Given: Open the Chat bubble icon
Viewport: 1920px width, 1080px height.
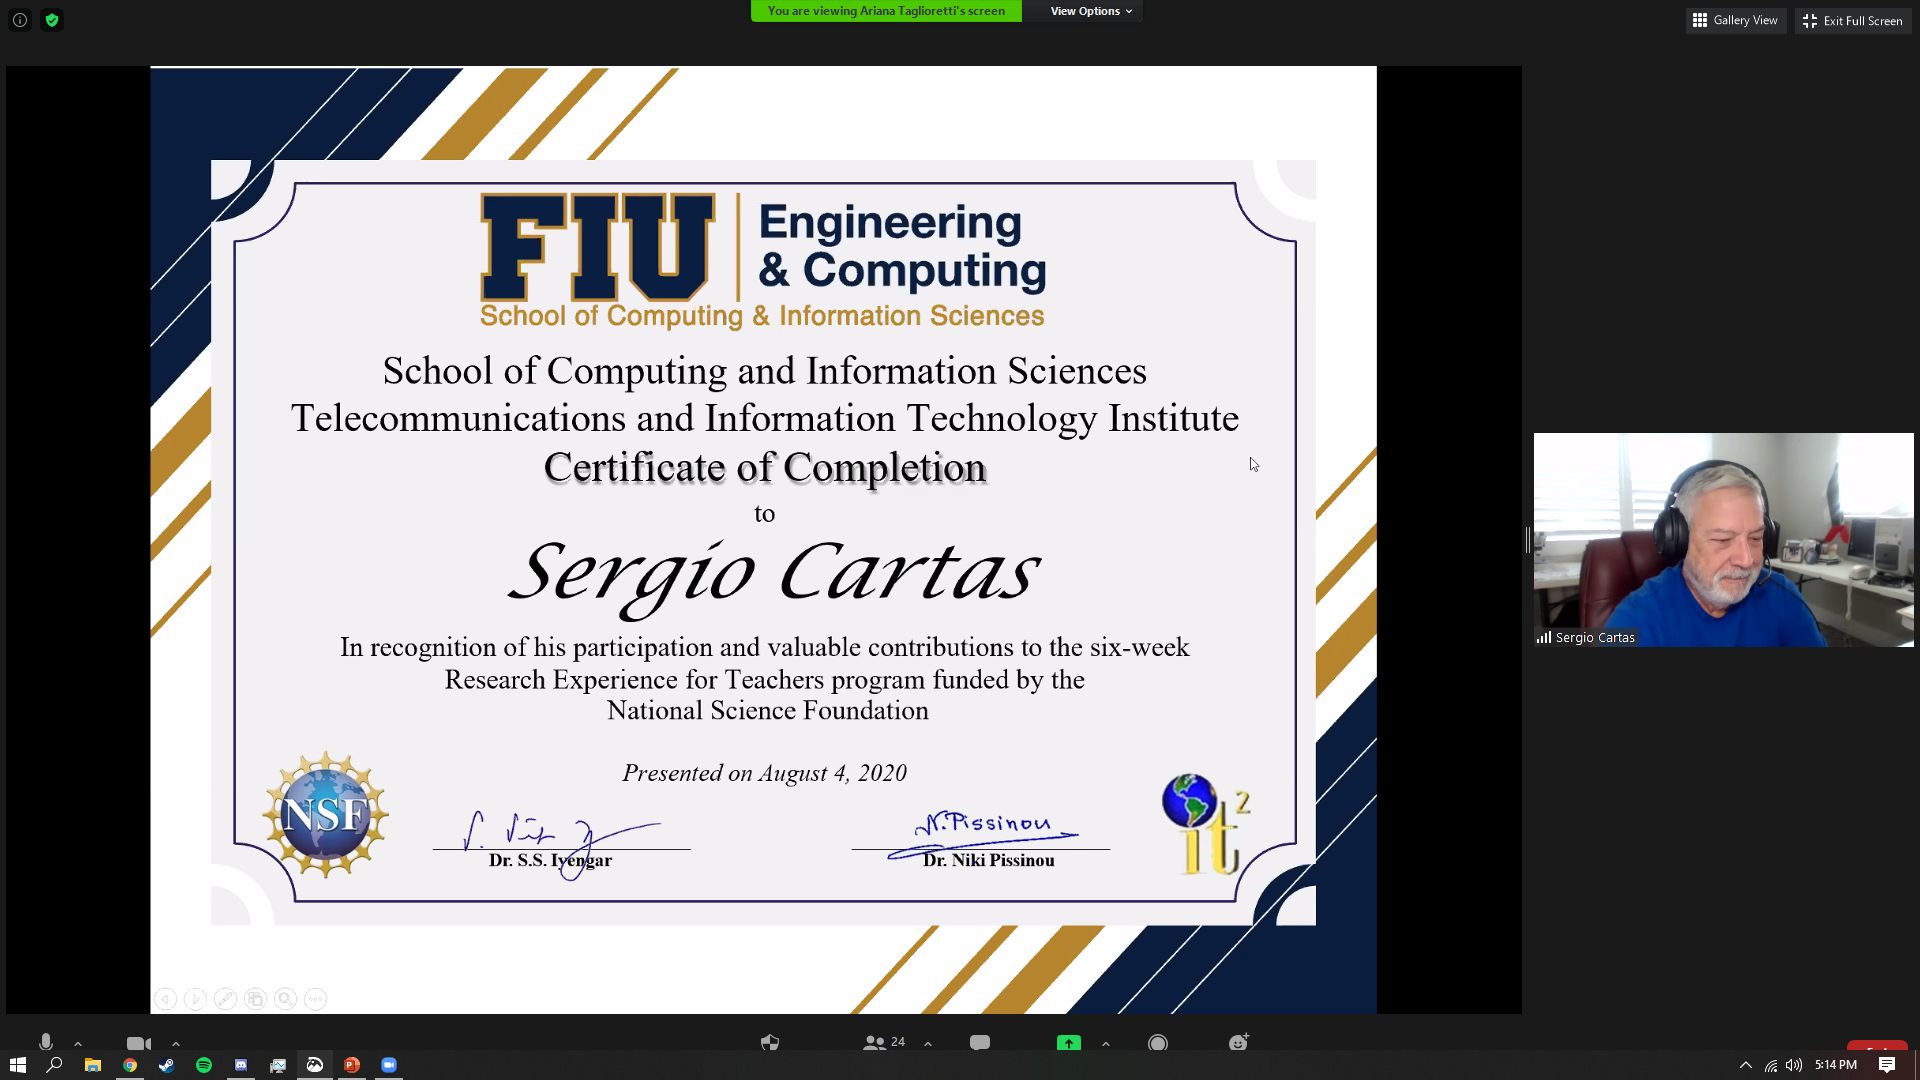Looking at the screenshot, I should 980,1043.
